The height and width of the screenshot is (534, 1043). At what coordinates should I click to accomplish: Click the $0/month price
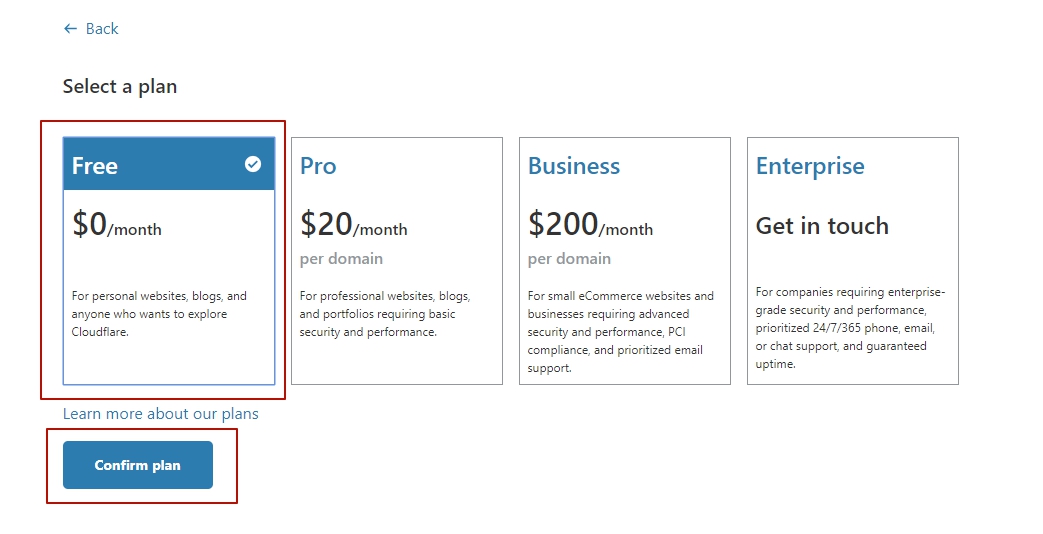pos(117,225)
